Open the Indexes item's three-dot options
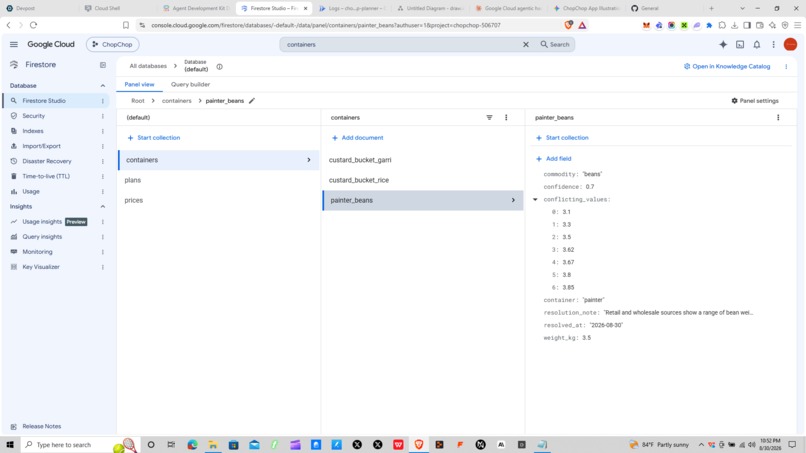The image size is (806, 453). coord(103,131)
